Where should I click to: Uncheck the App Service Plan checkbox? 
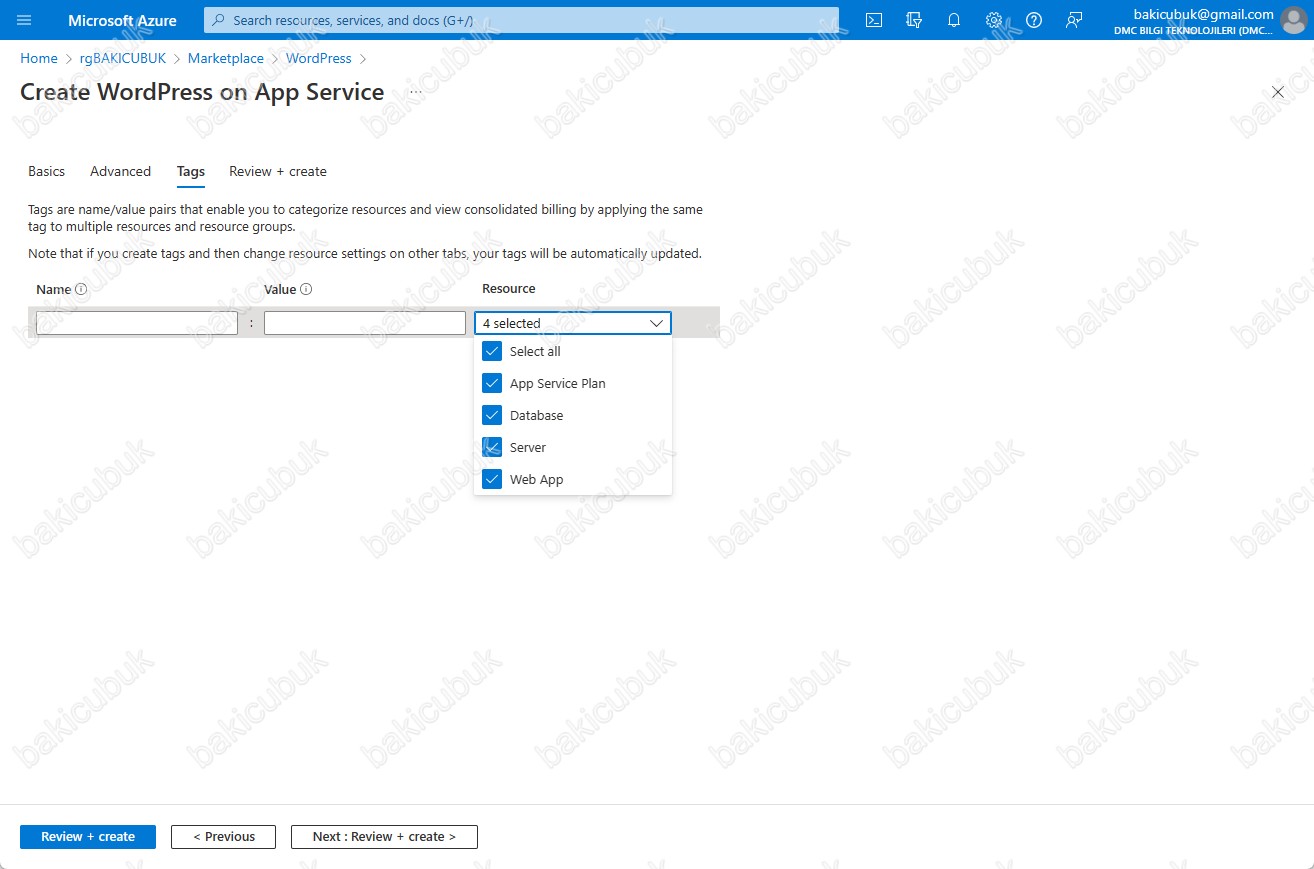tap(492, 383)
